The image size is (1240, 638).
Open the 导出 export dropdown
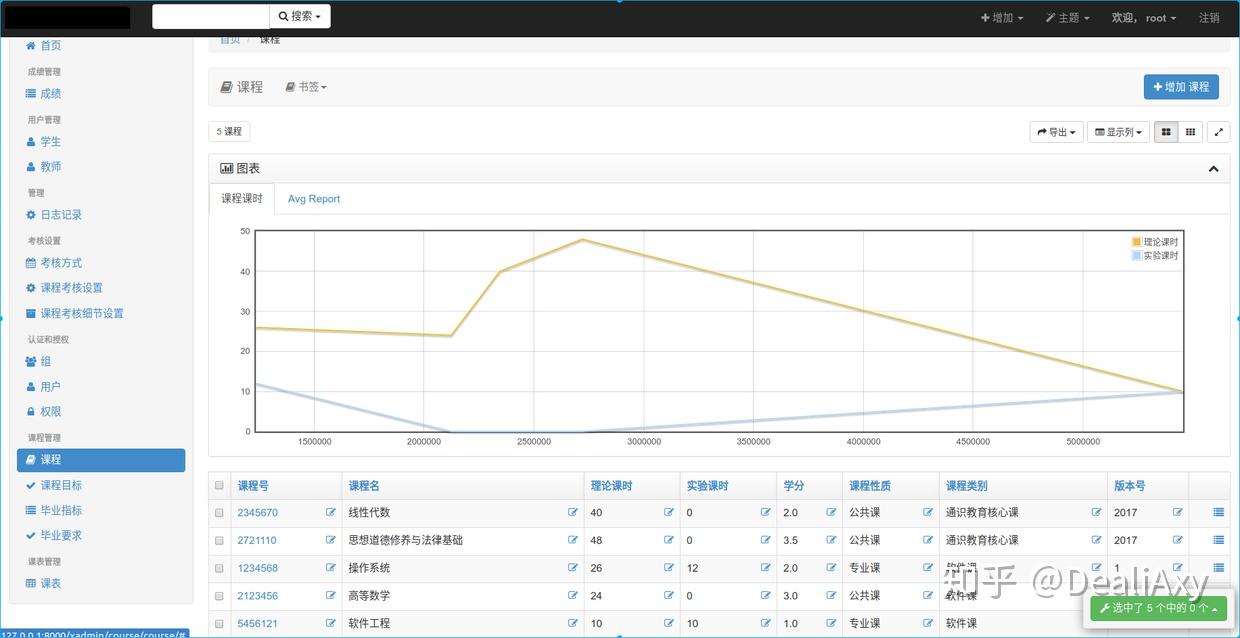[x=1056, y=131]
